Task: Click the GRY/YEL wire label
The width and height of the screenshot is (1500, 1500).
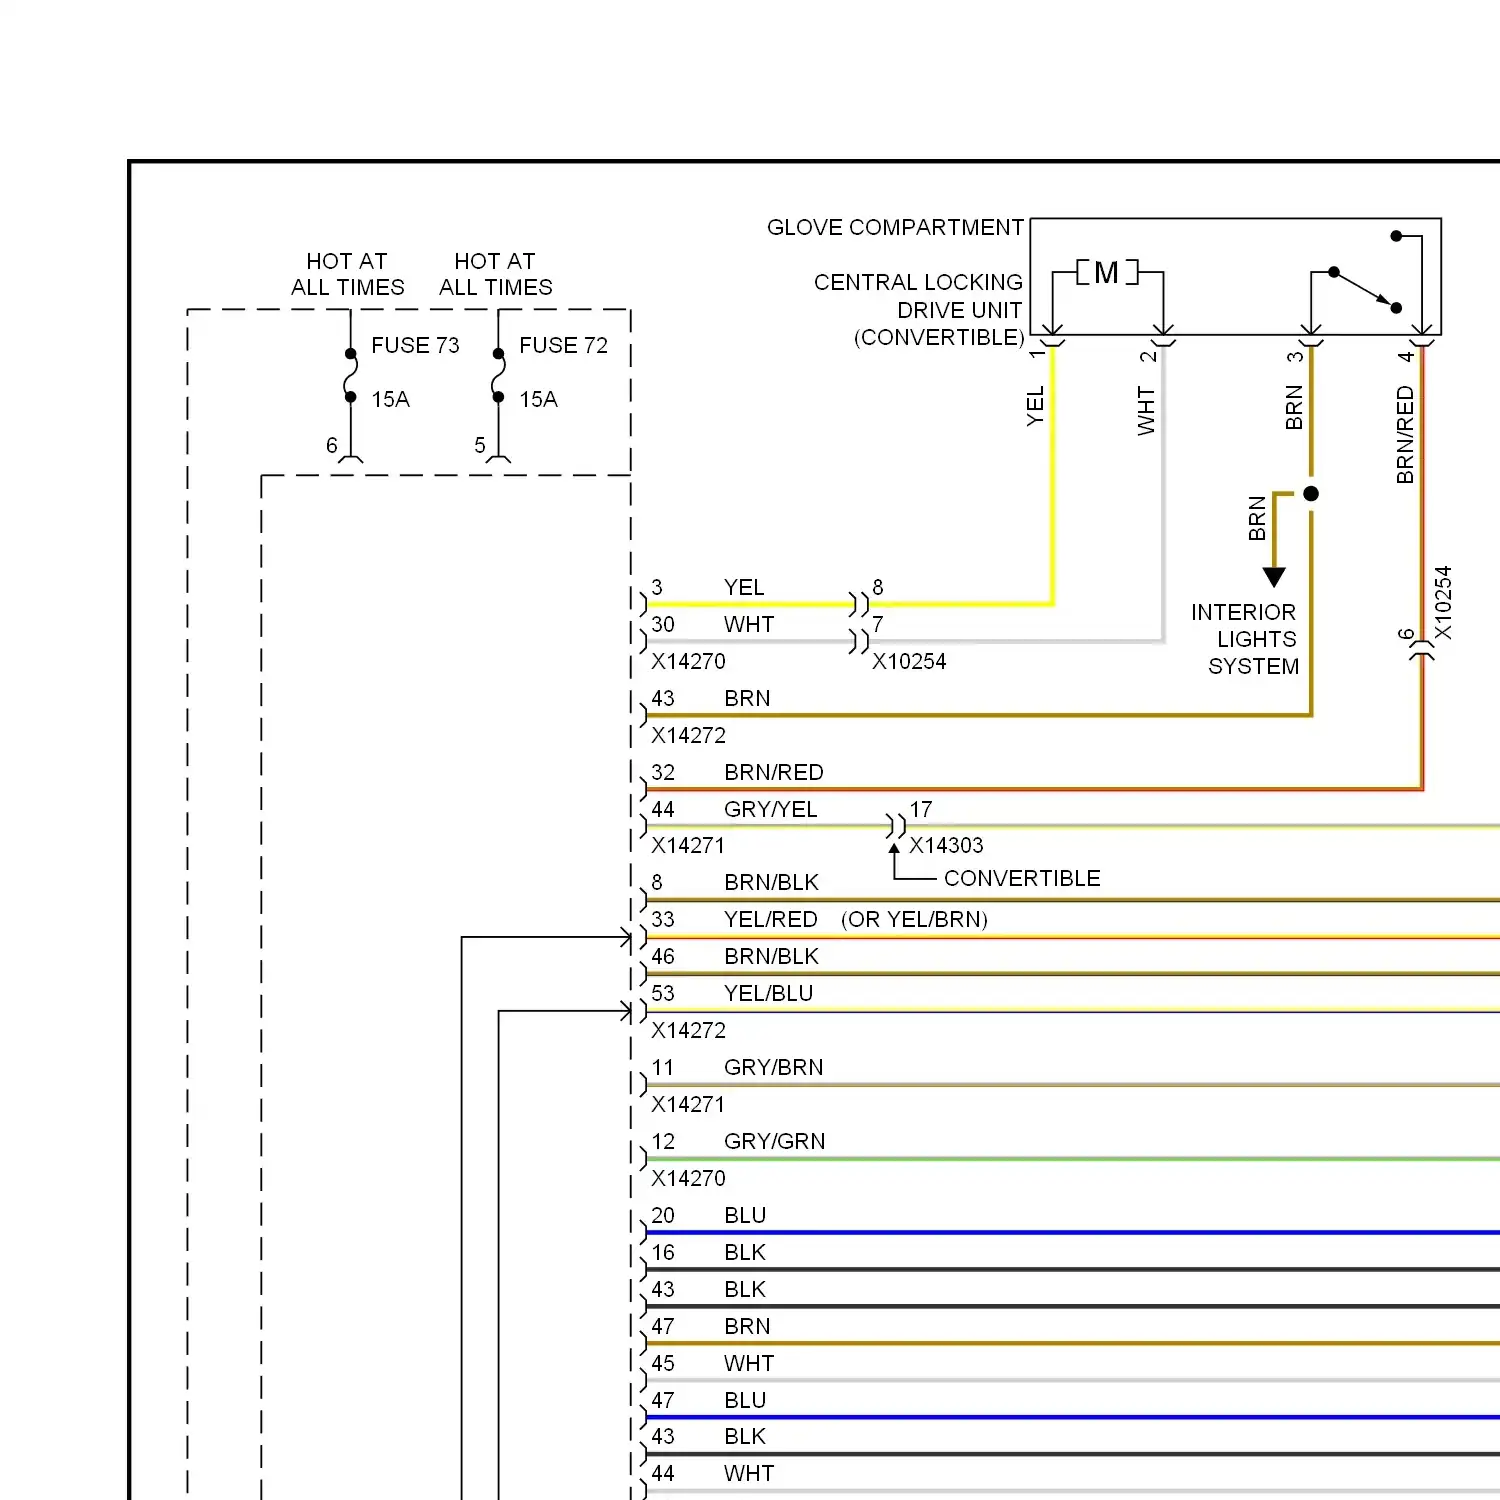Action: (770, 809)
